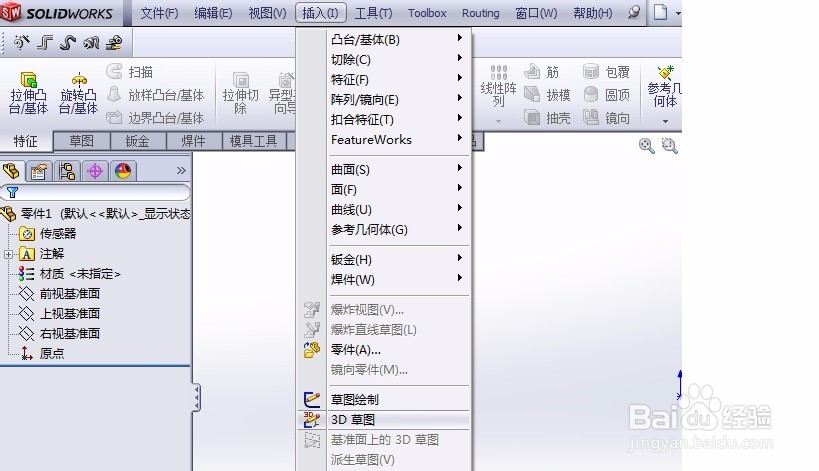819x471 pixels.
Task: Click the feature tree filter field
Action: point(95,192)
